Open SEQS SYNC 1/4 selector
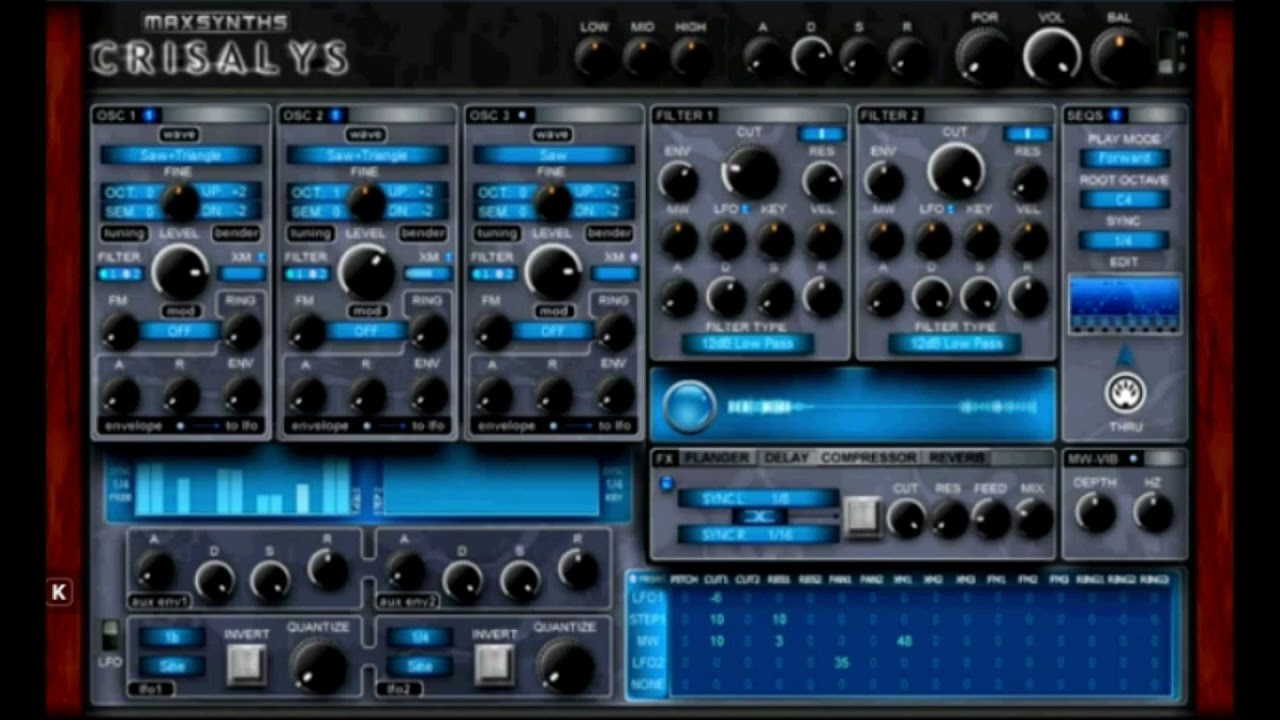This screenshot has width=1280, height=720. coord(1125,241)
